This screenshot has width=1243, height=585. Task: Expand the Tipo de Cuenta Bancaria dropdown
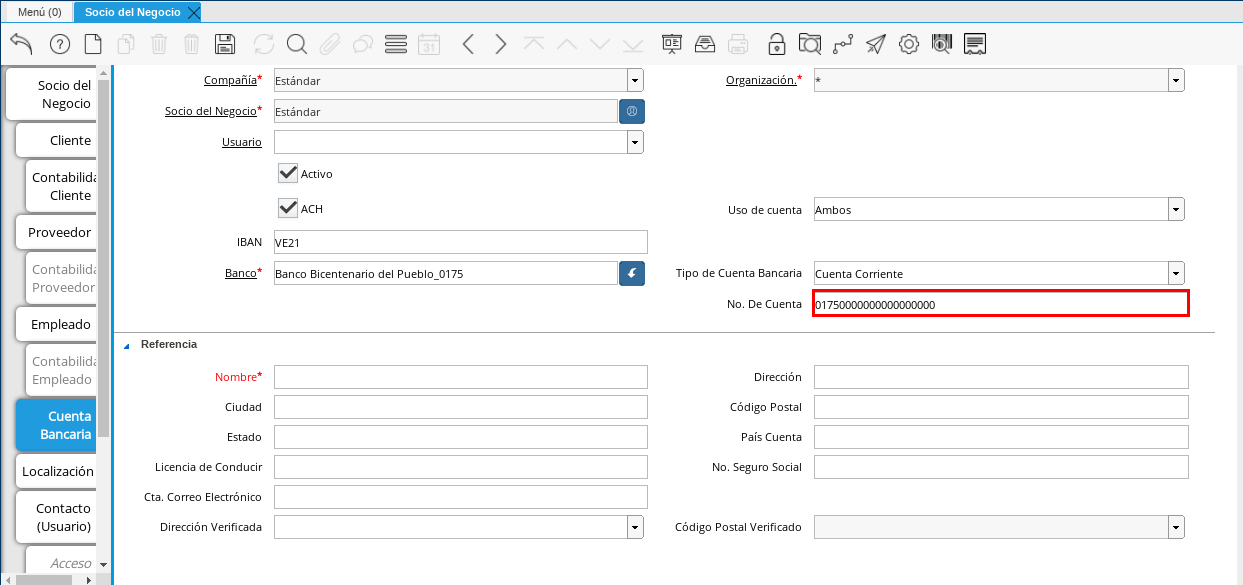[x=1176, y=273]
